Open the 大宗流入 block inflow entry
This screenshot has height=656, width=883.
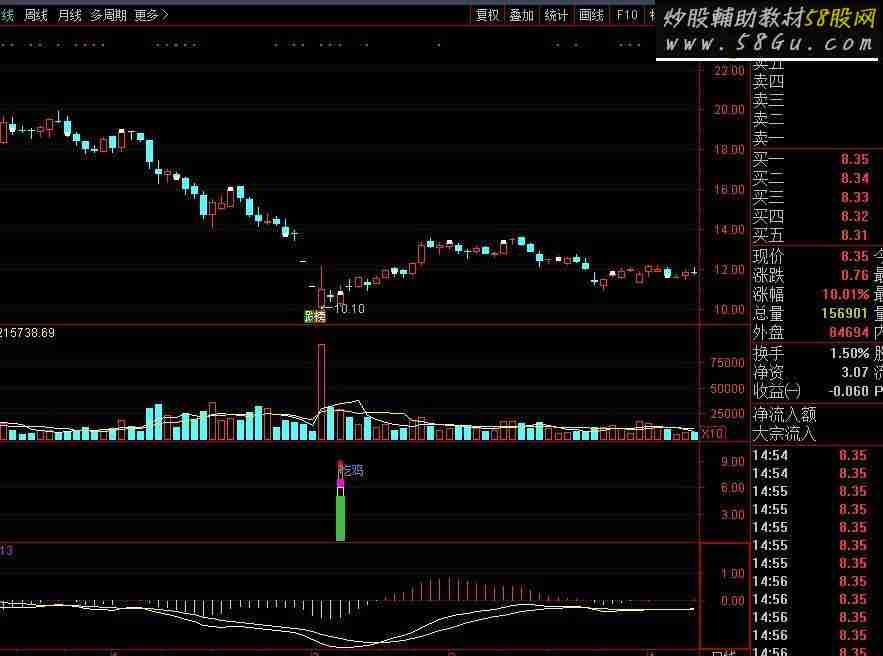(x=784, y=434)
